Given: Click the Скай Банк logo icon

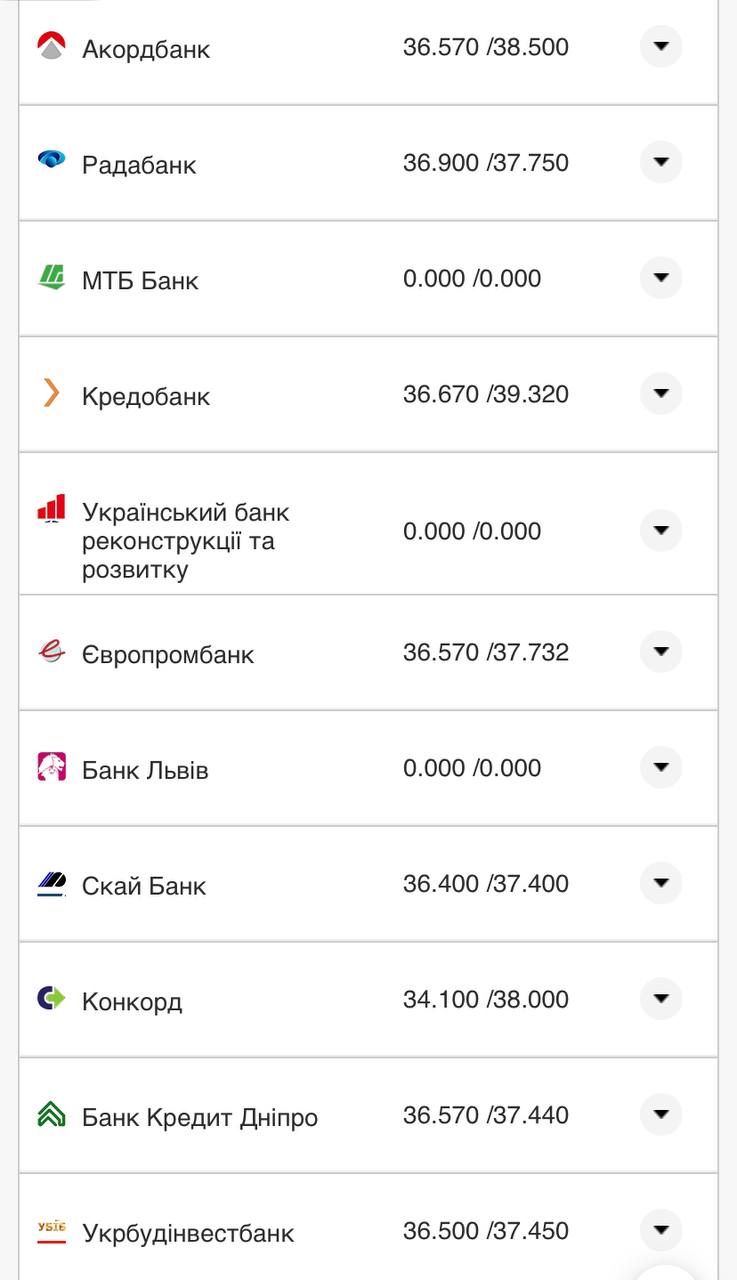Looking at the screenshot, I should (51, 883).
